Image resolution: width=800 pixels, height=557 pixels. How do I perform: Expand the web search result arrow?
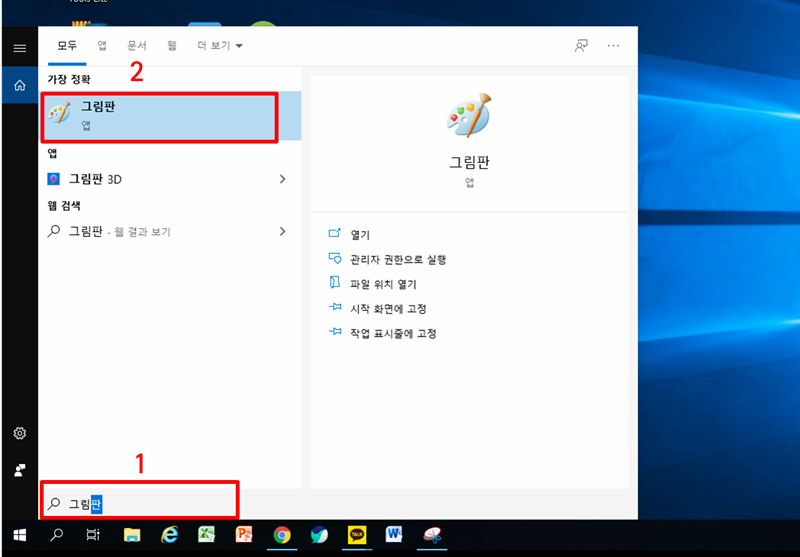coord(283,232)
